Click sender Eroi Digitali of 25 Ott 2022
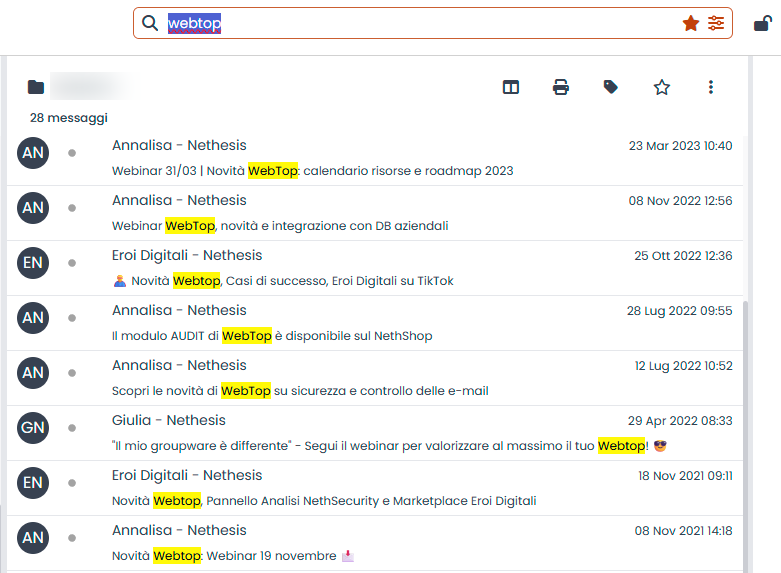781x573 pixels. 187,255
